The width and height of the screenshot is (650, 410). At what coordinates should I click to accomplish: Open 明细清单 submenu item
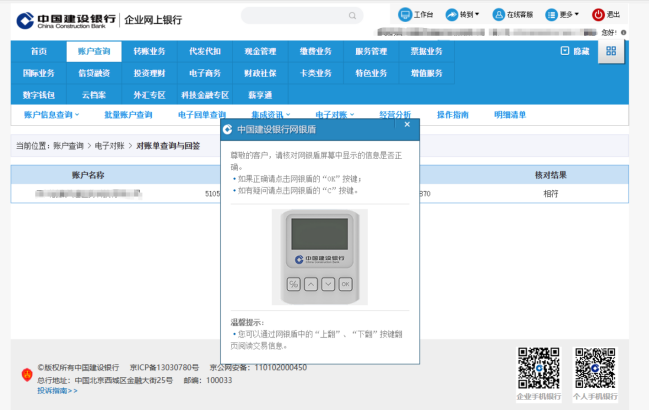[510, 115]
